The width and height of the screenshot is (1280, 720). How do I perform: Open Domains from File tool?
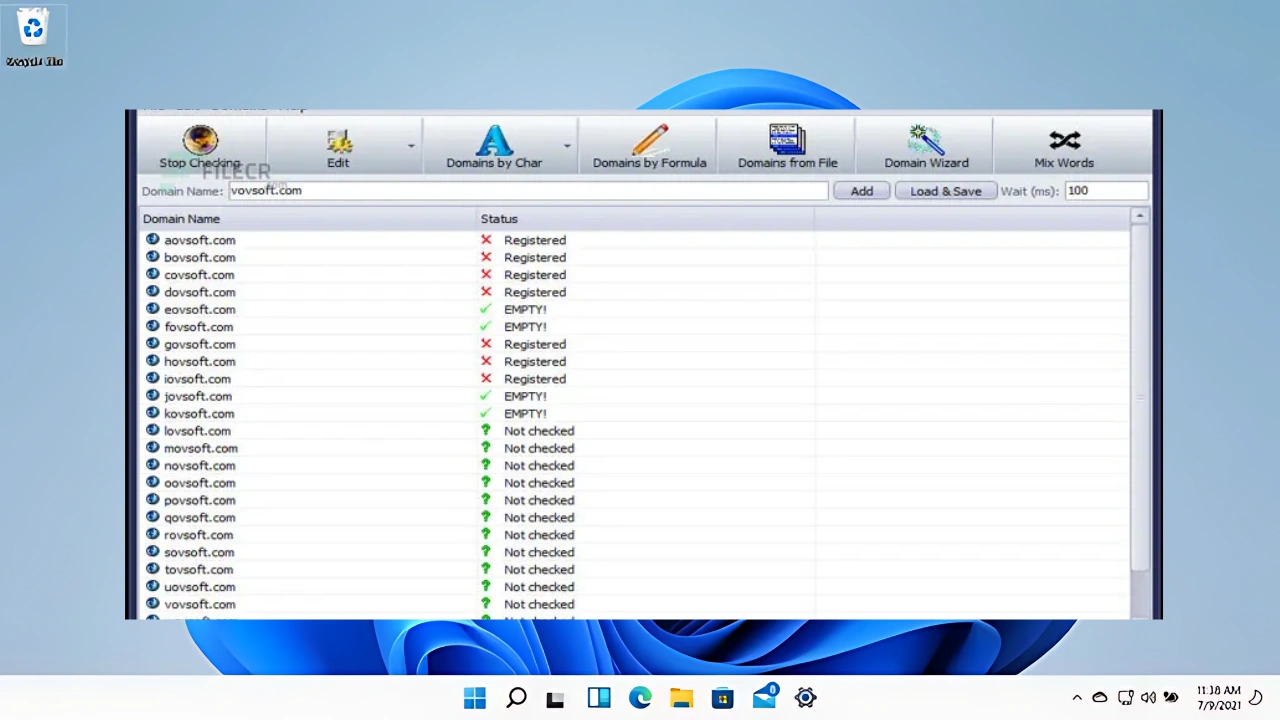pyautogui.click(x=787, y=146)
